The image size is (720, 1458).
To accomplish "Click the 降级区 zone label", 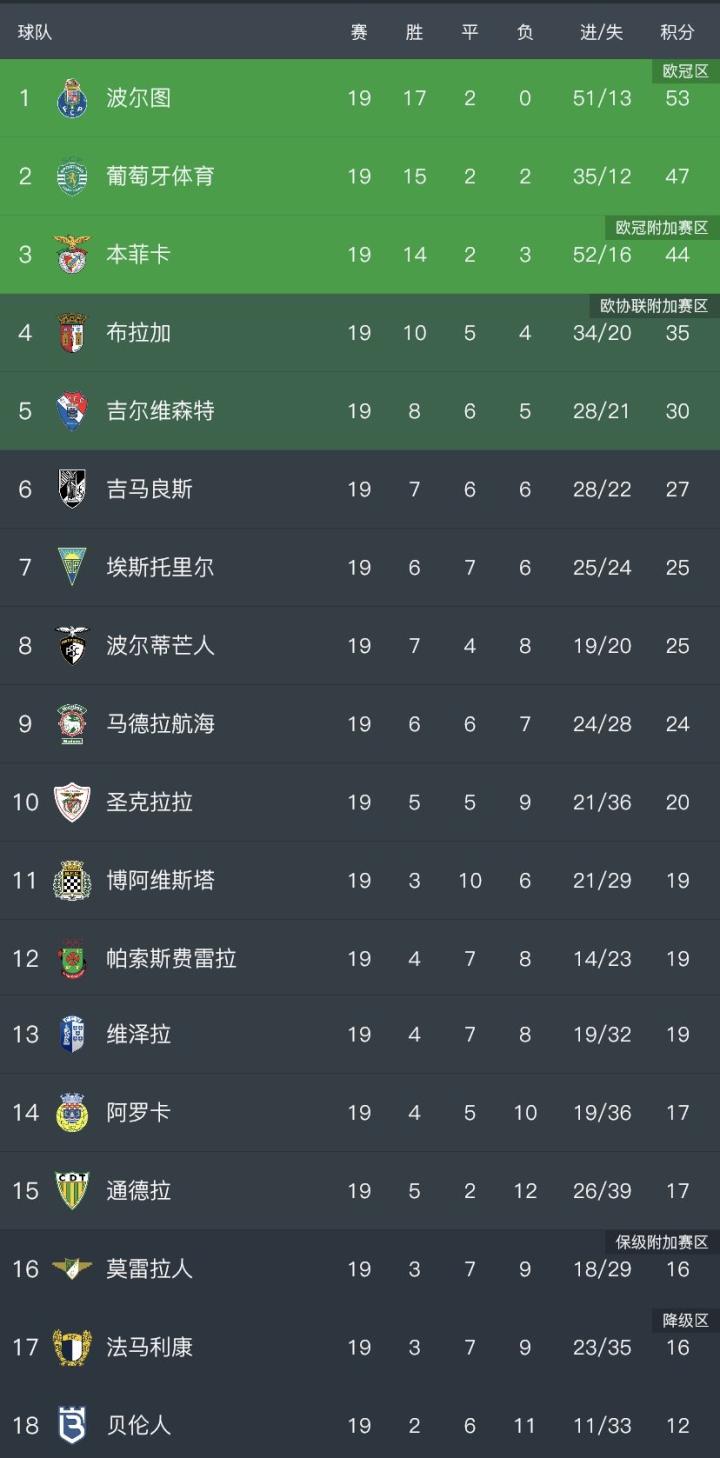I will (x=685, y=1320).
